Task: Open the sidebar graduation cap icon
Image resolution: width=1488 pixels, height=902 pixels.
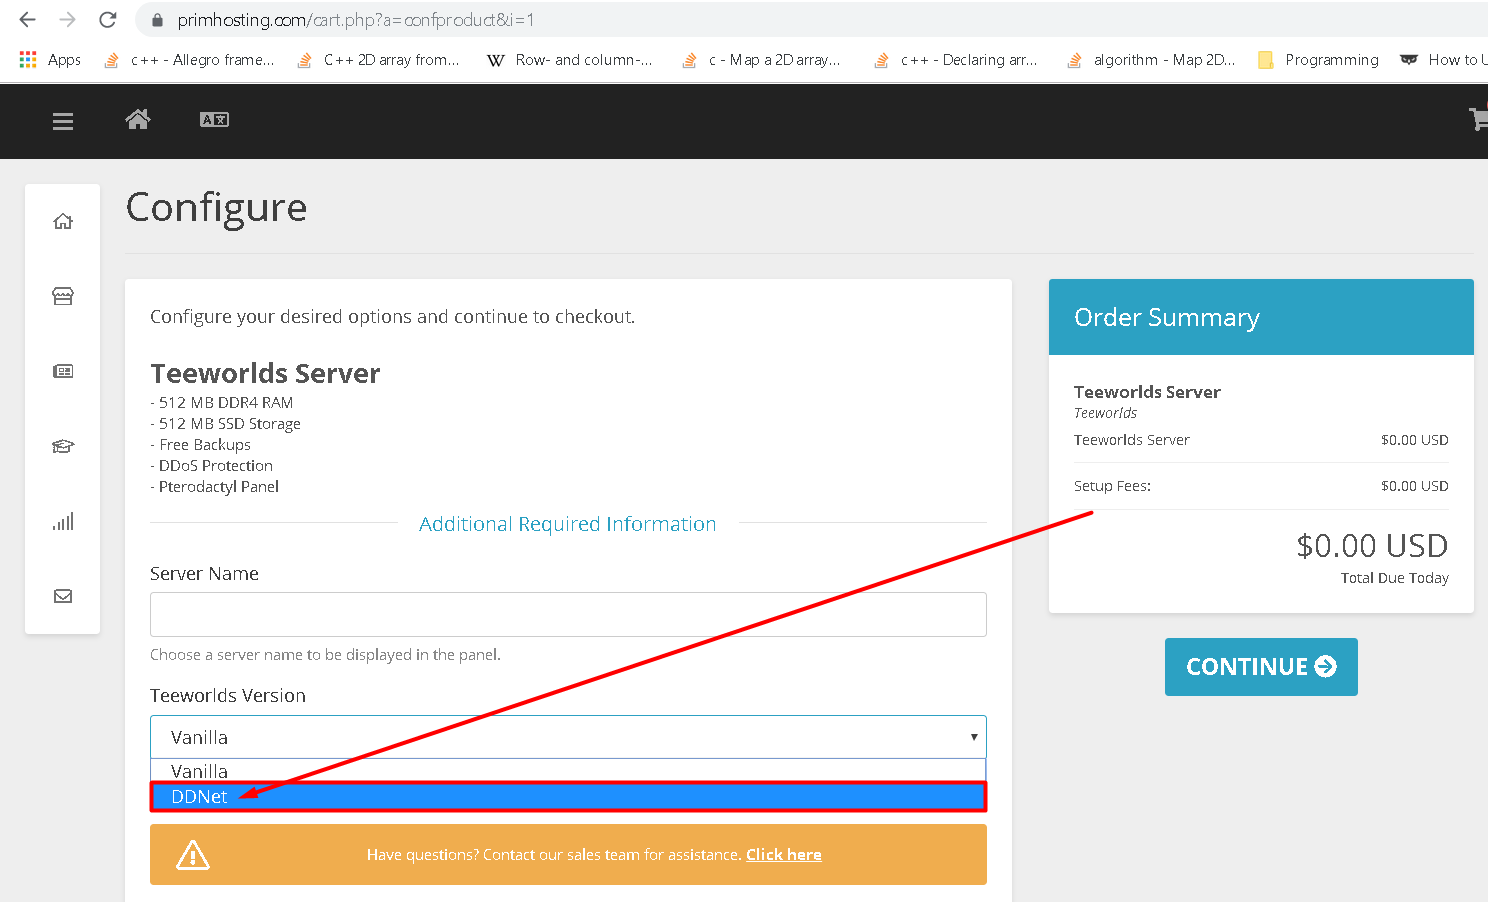Action: click(x=63, y=446)
